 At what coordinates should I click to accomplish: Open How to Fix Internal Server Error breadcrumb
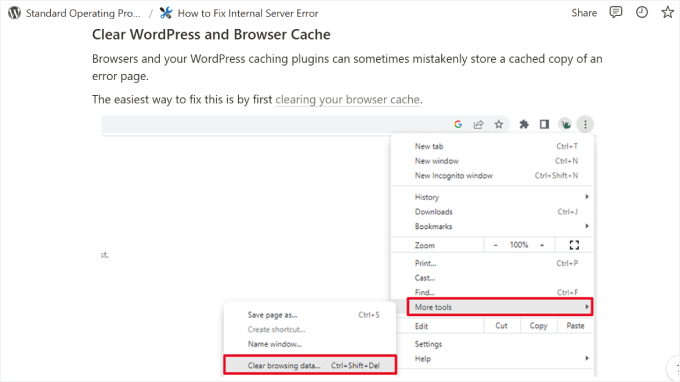point(248,13)
